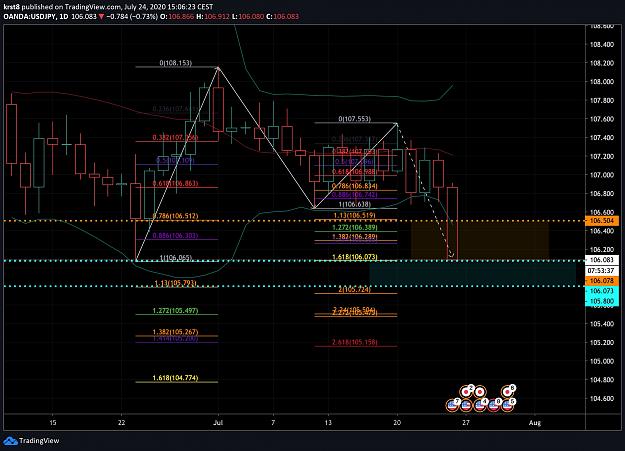Click the Japan economic event icon without a badge

point(480,392)
